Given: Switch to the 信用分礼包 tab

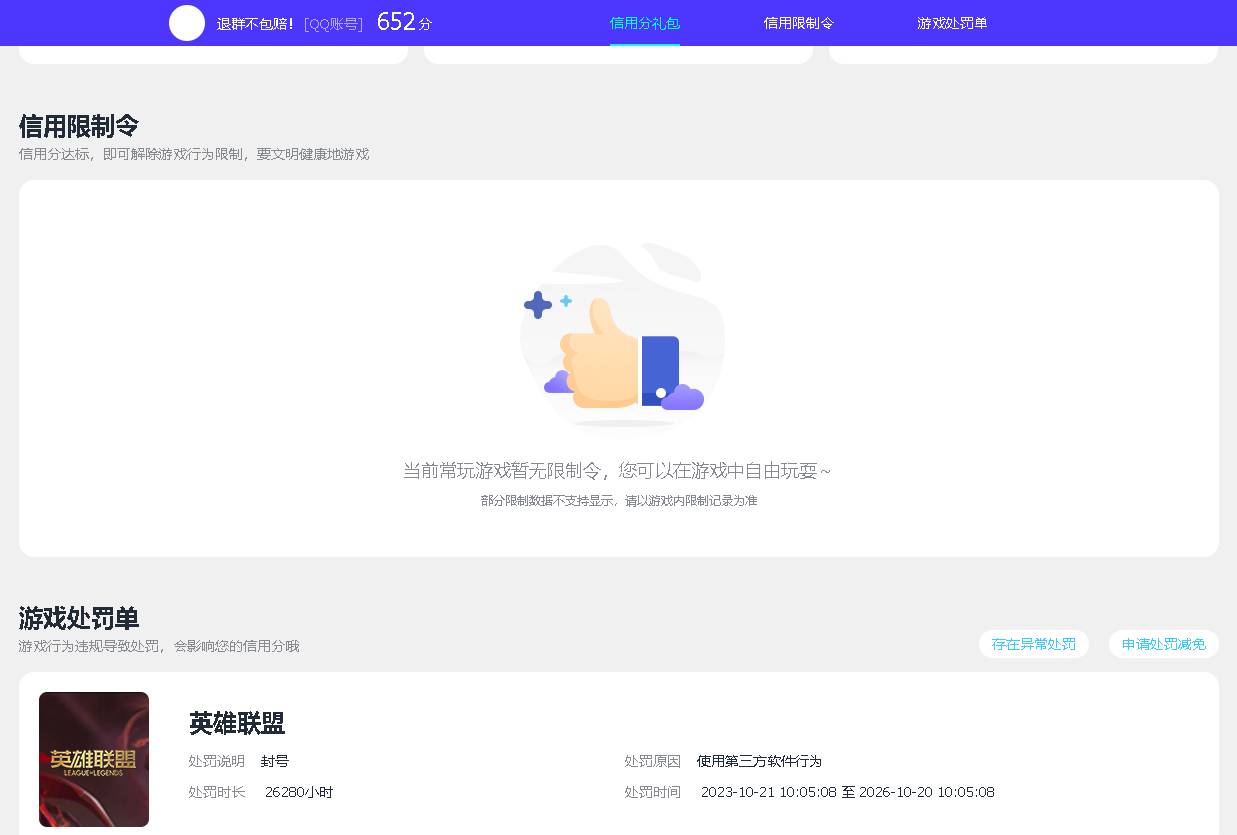Looking at the screenshot, I should tap(645, 23).
